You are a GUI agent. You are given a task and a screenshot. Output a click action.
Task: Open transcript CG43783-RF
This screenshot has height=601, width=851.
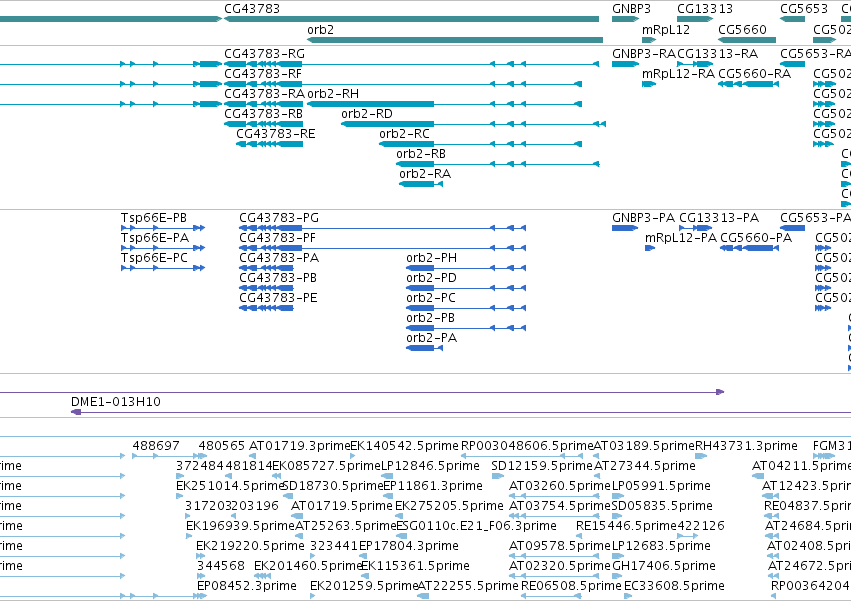(x=263, y=74)
